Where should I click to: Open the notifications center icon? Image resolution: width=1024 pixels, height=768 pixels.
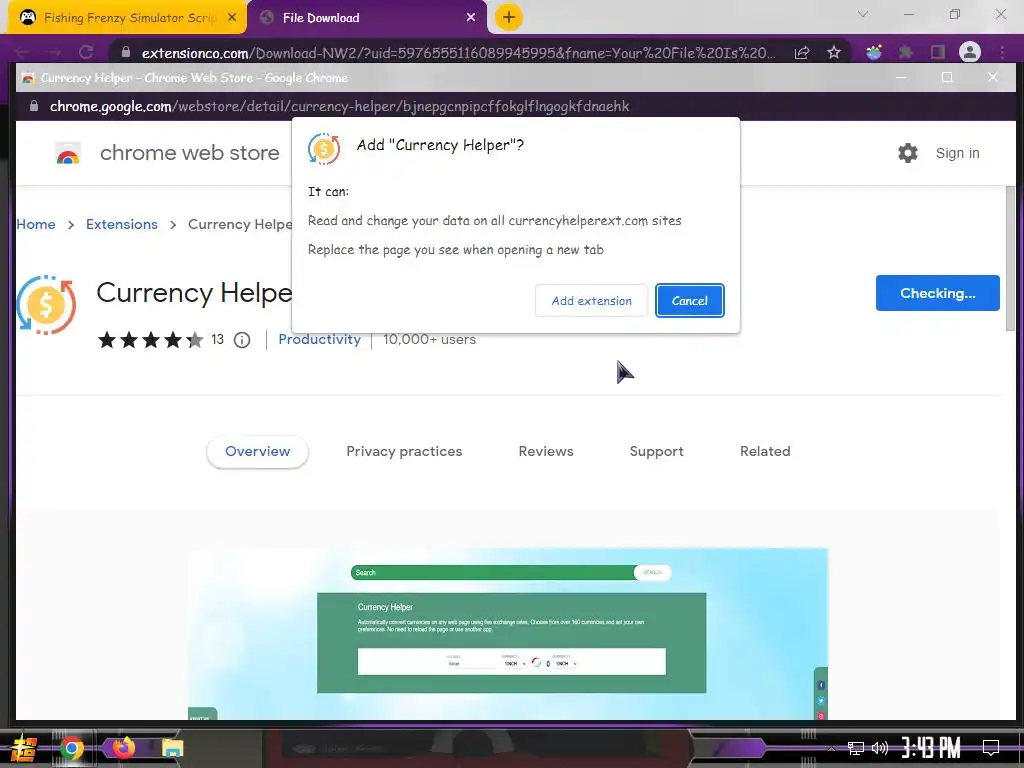pyautogui.click(x=991, y=747)
